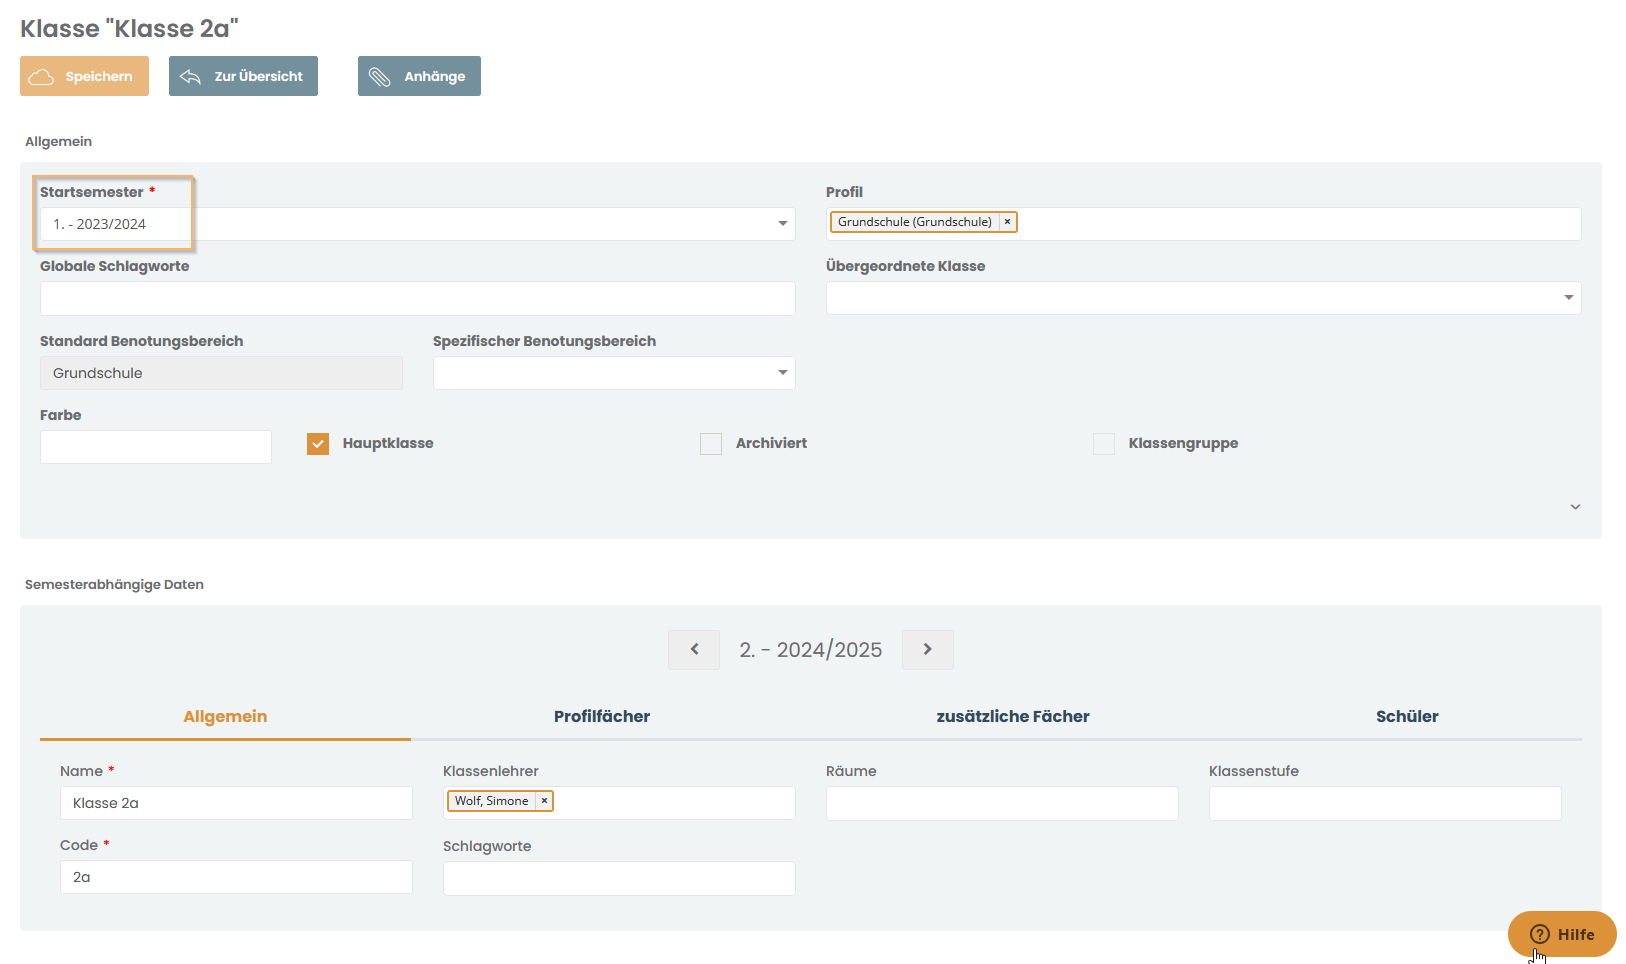
Task: Click the Anhänge paperclip icon
Action: (x=380, y=77)
